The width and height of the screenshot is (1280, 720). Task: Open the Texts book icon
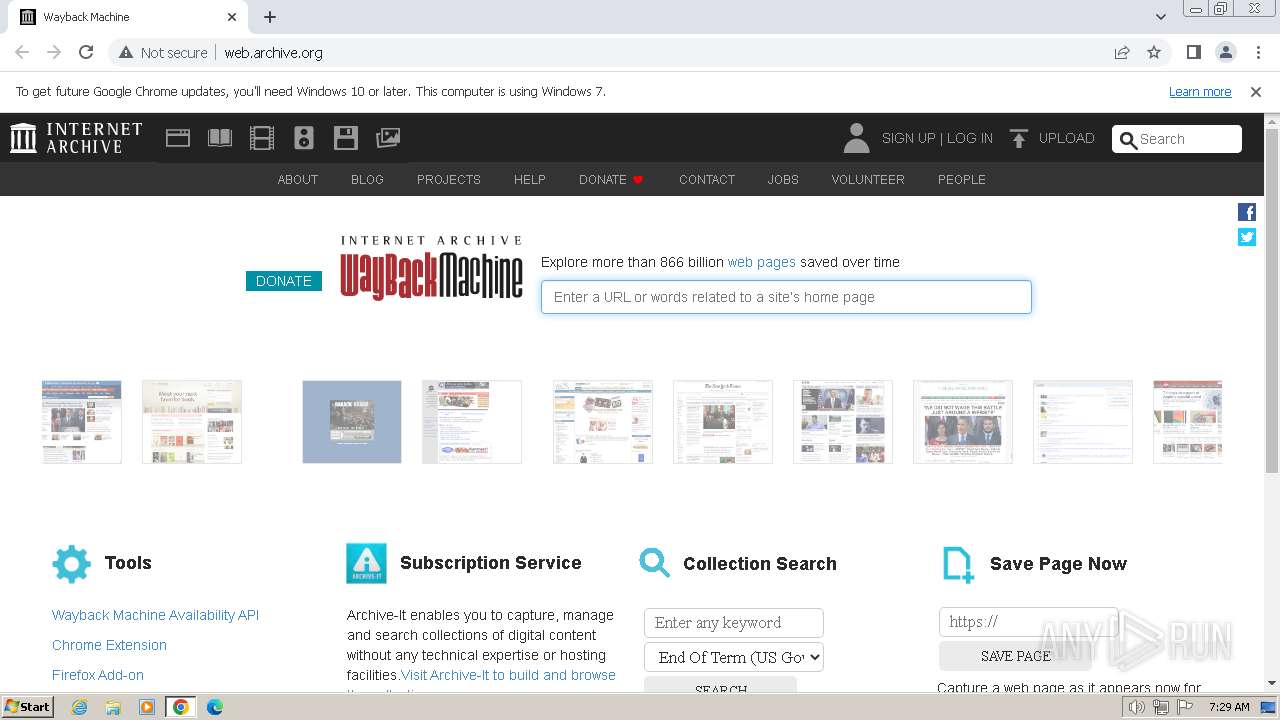[x=220, y=138]
